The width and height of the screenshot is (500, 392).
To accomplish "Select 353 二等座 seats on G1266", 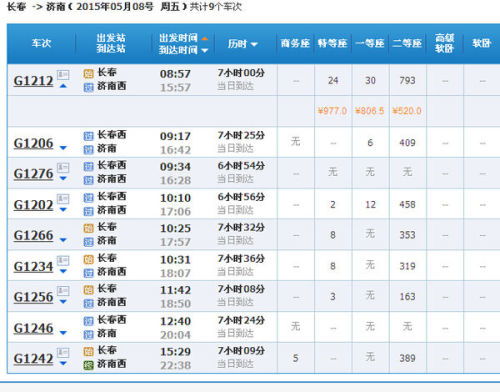I will [407, 235].
